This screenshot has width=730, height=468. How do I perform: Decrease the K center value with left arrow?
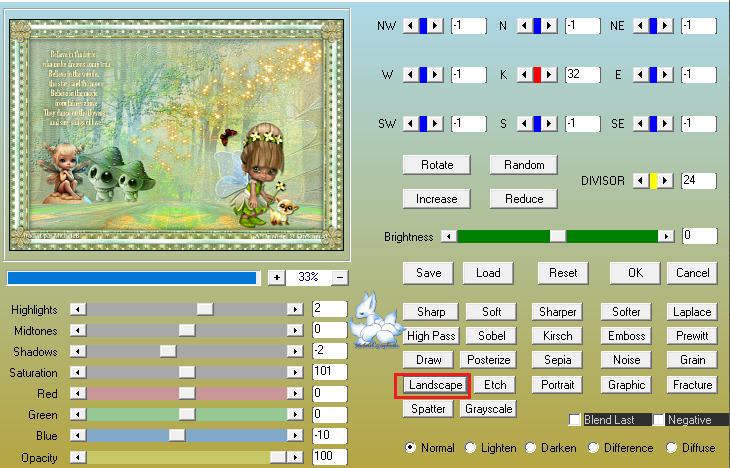[x=525, y=75]
